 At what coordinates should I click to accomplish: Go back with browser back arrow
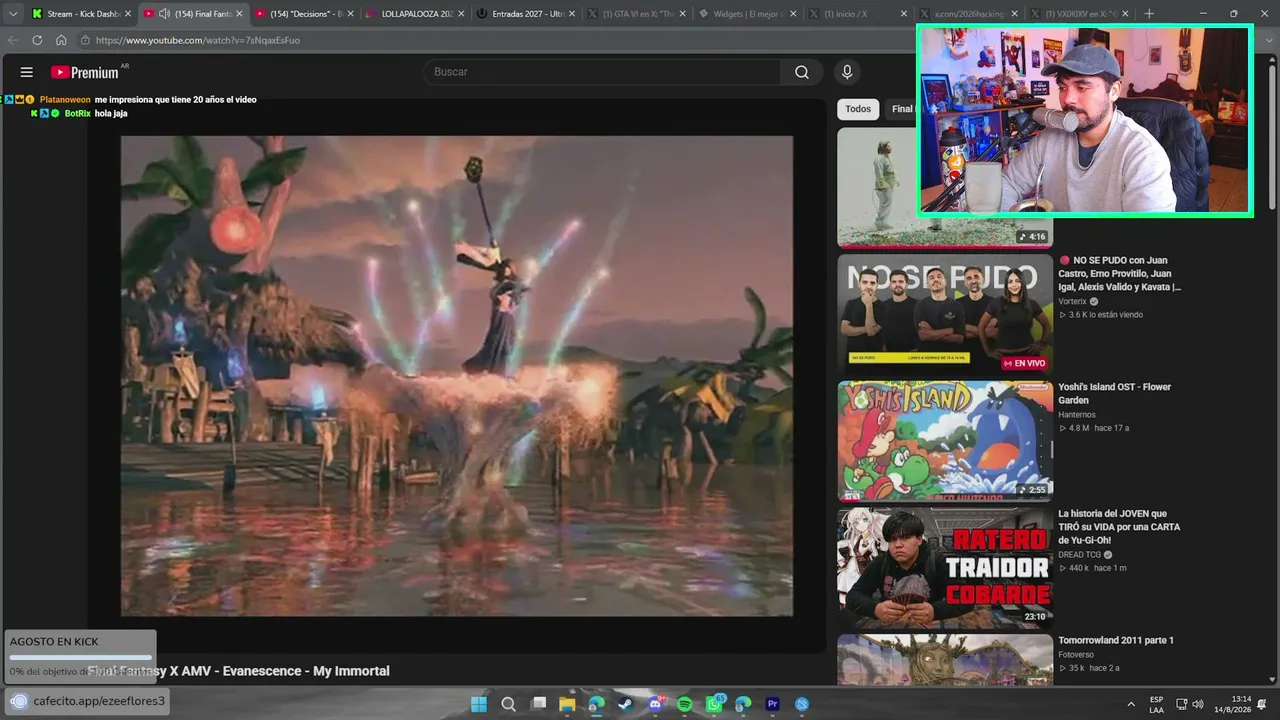(x=13, y=40)
